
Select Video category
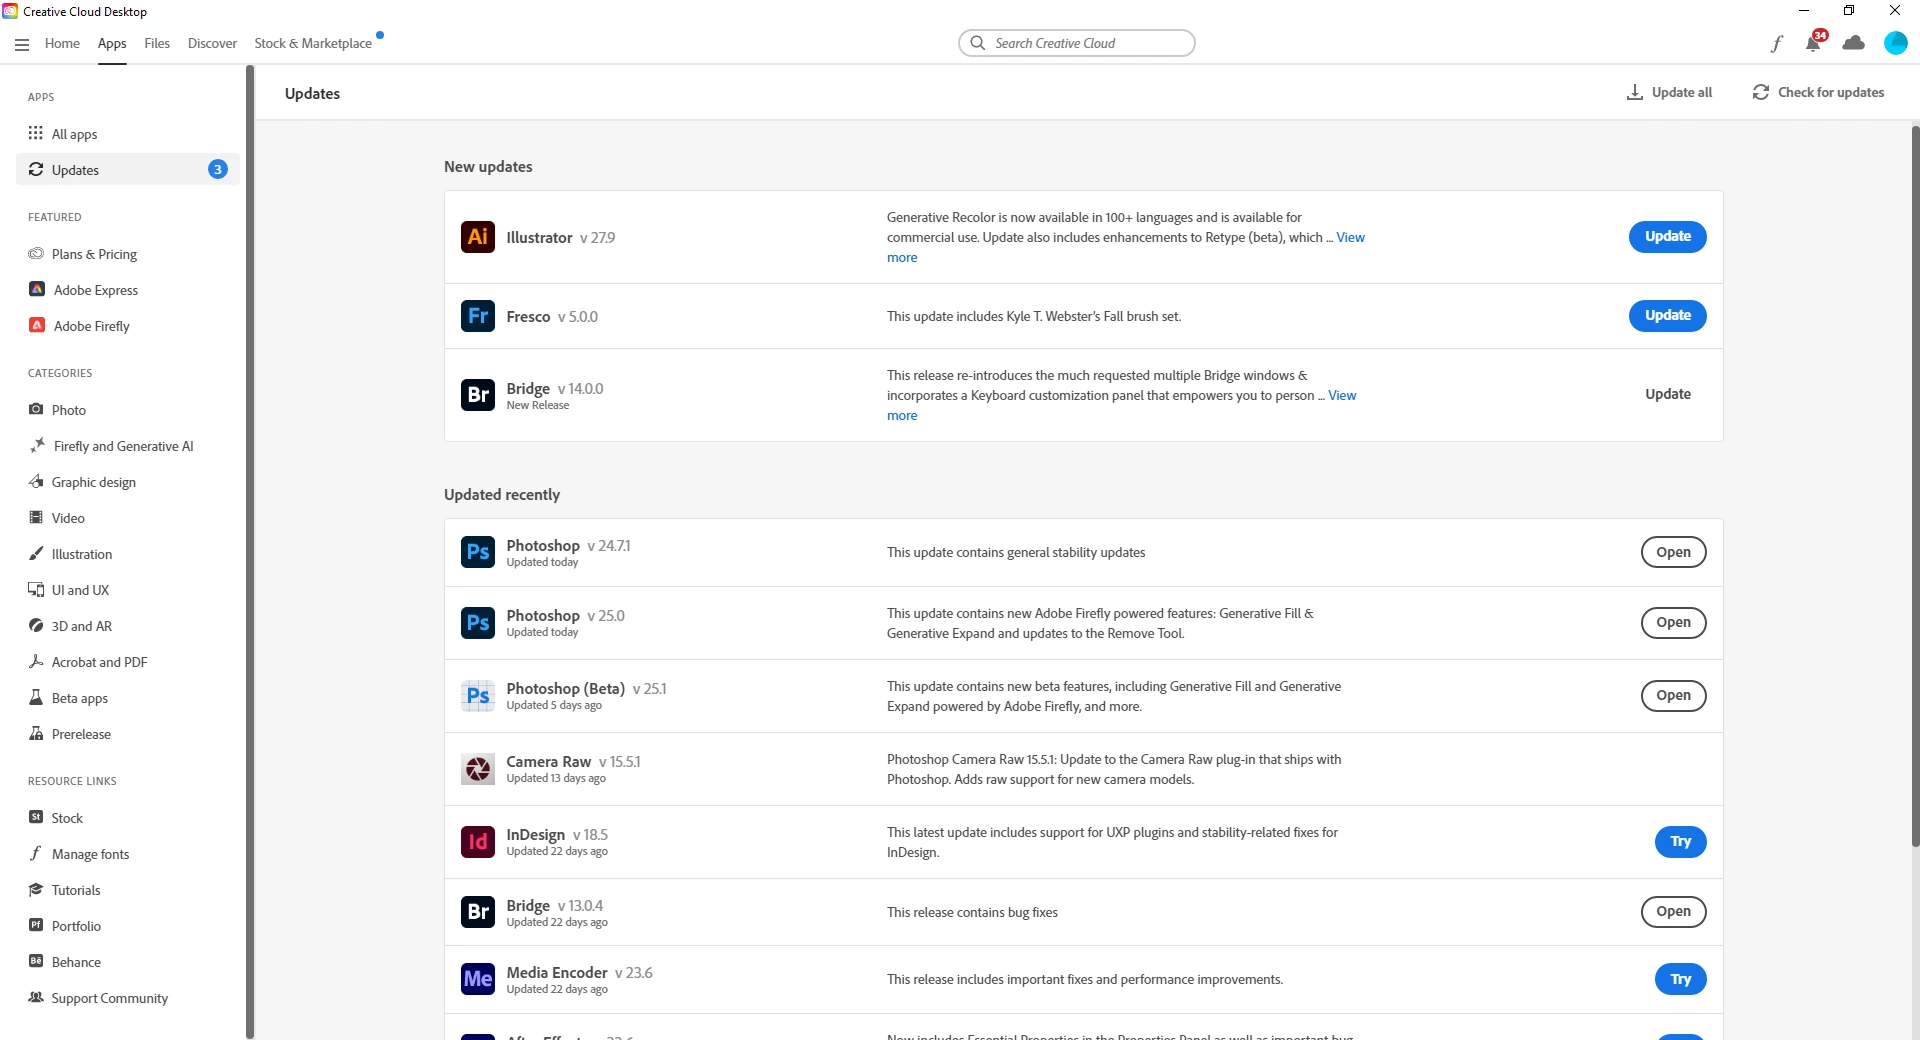coord(68,518)
